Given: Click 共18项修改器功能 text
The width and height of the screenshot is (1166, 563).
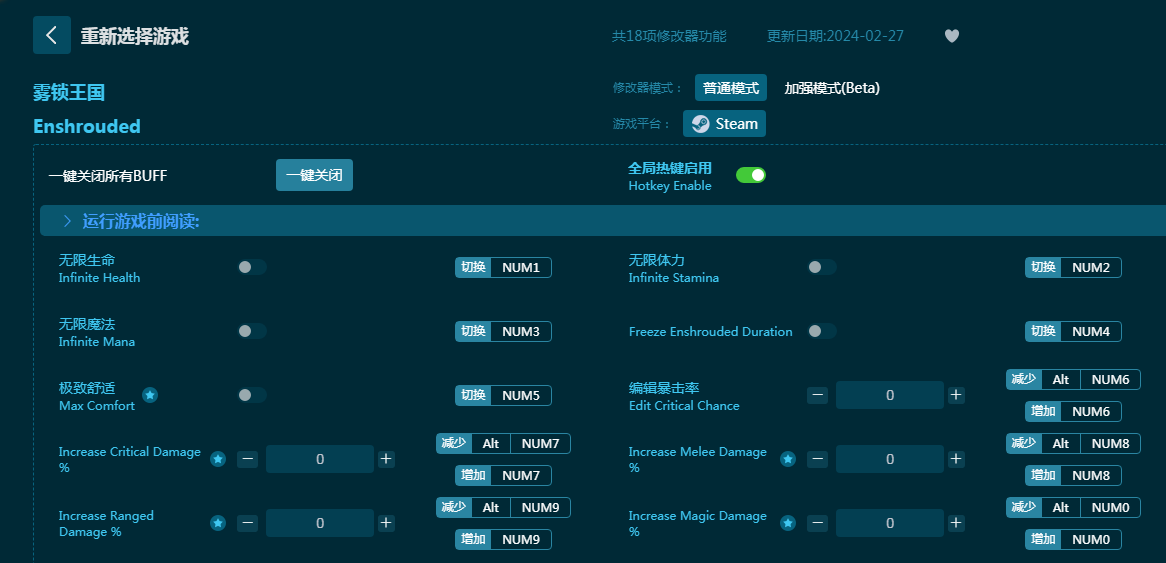Looking at the screenshot, I should click(x=669, y=36).
